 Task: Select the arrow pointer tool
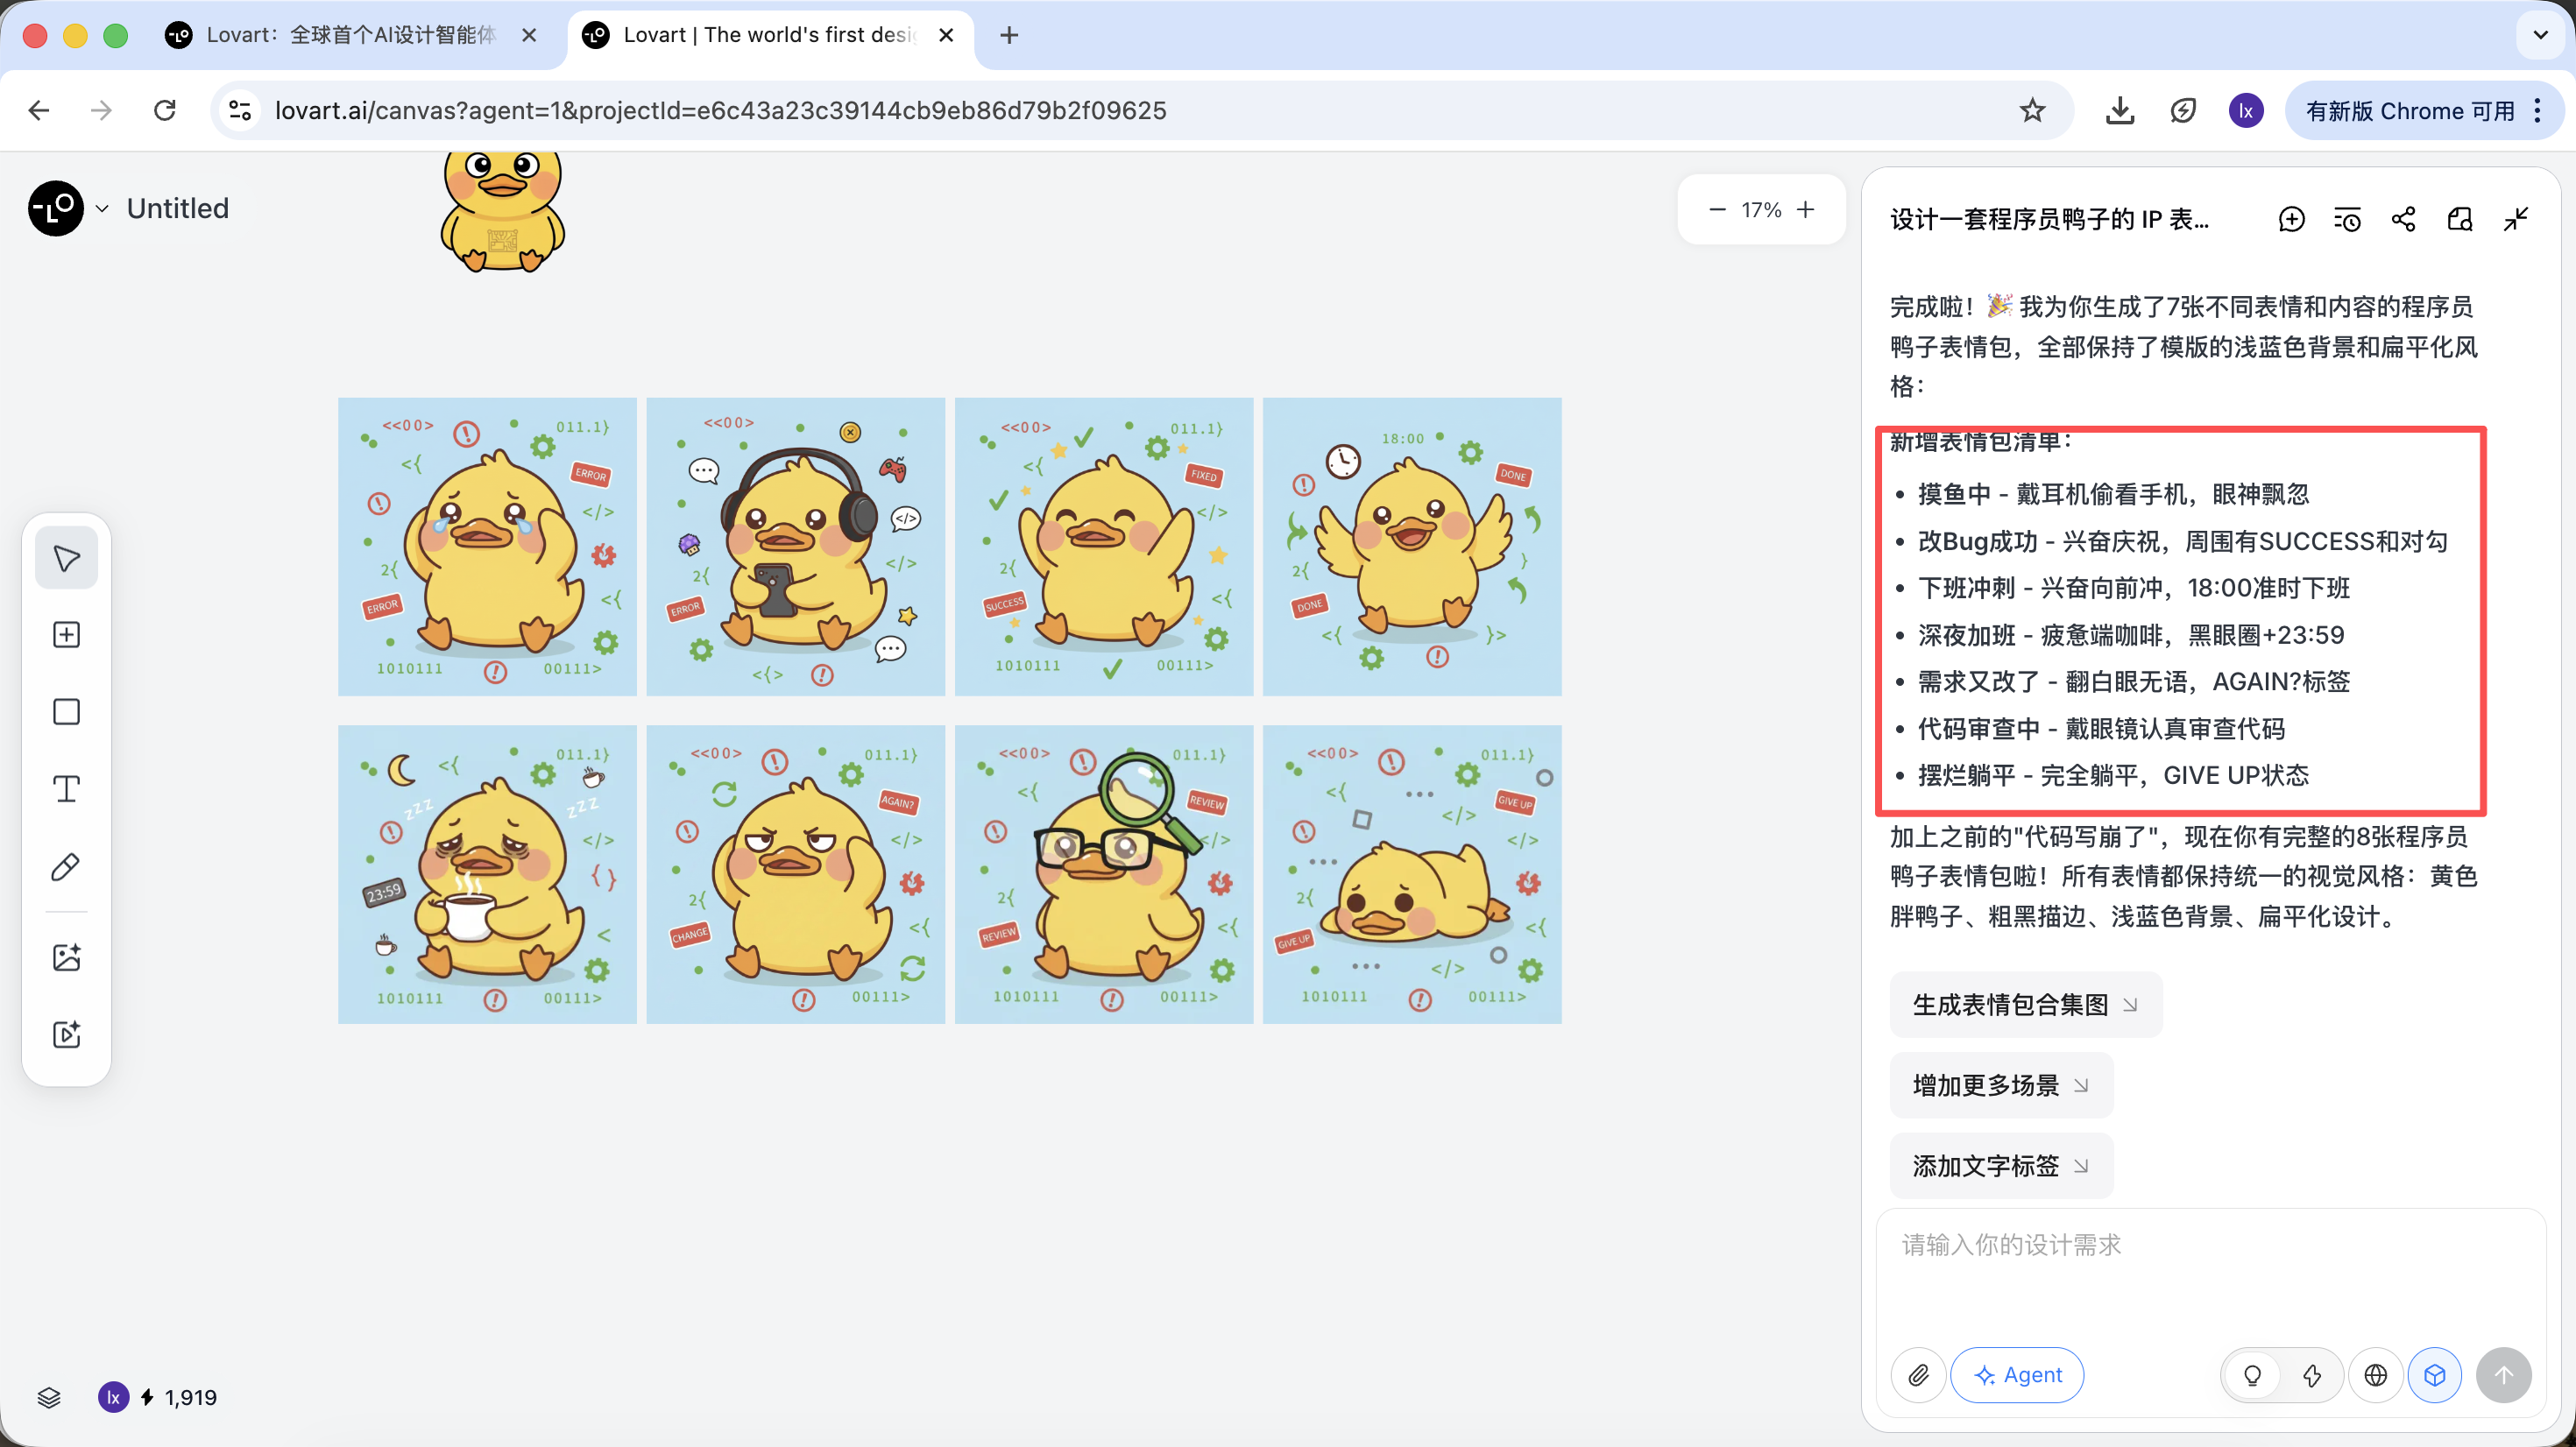66,558
